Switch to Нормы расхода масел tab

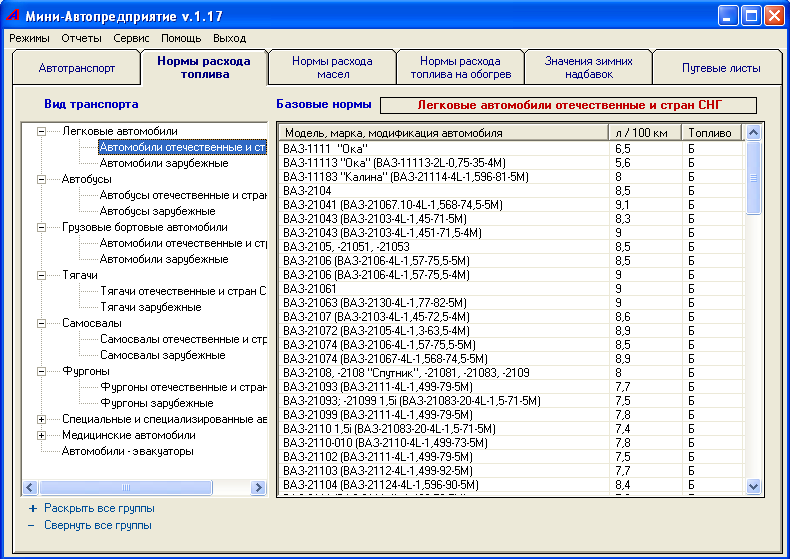(332, 67)
